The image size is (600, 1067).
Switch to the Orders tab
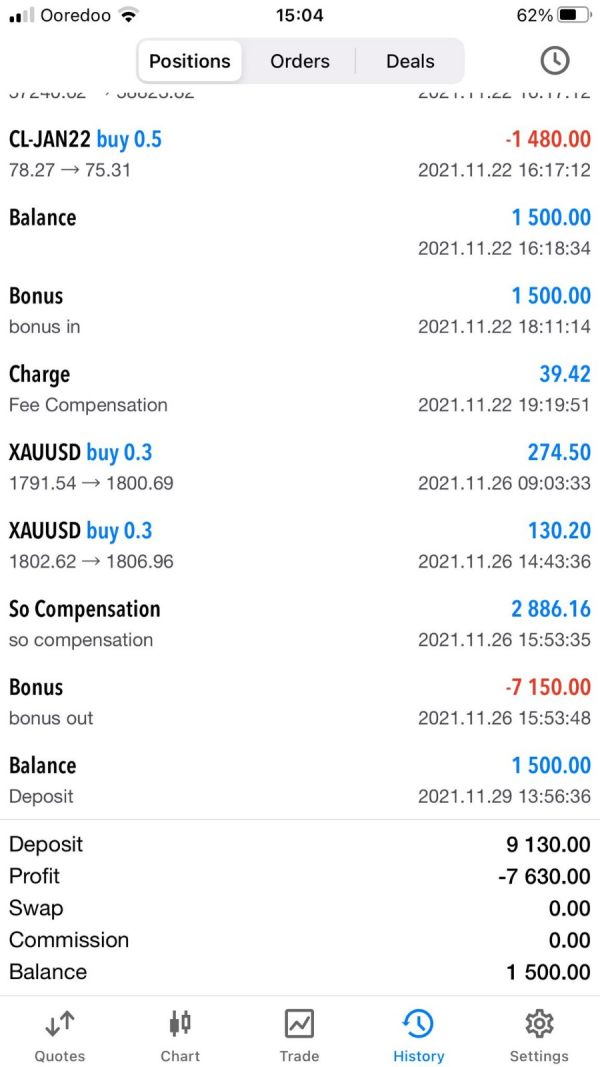coord(299,61)
